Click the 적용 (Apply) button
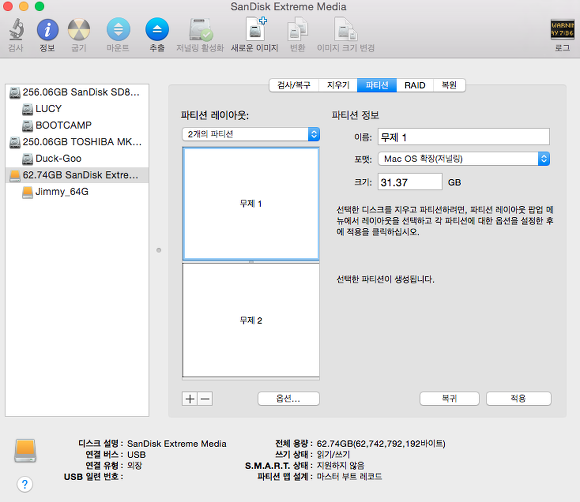Viewport: 580px width, 502px height. pos(519,399)
